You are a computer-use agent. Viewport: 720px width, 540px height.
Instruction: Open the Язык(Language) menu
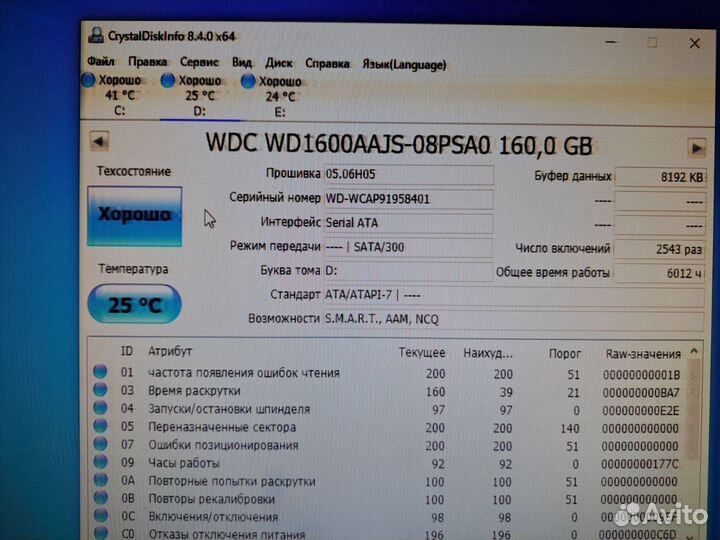click(x=404, y=64)
